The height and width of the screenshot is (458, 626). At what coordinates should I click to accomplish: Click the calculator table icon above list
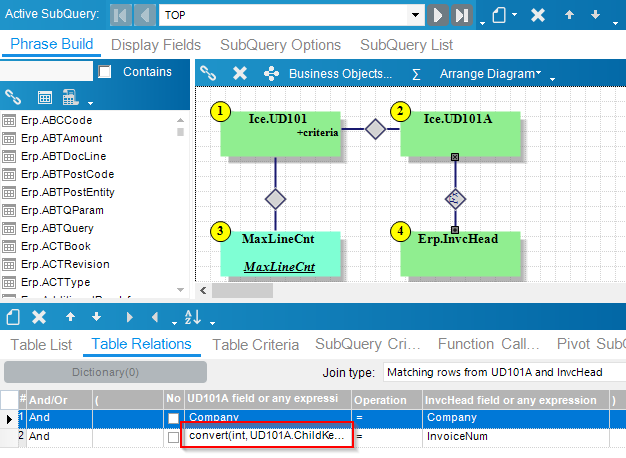[70, 97]
